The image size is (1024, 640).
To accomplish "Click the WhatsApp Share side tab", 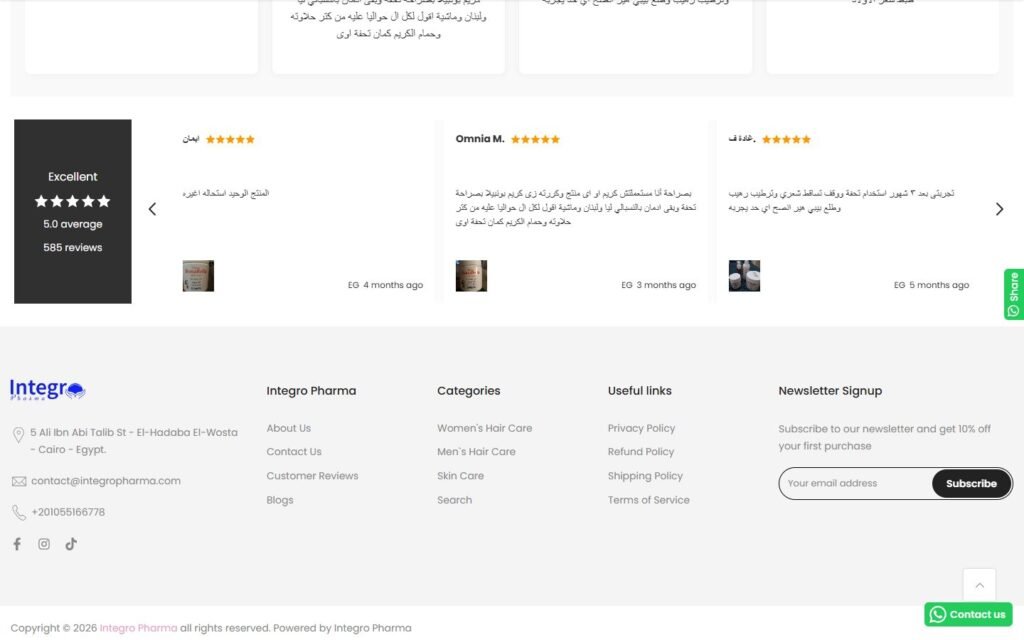I will 1014,295.
